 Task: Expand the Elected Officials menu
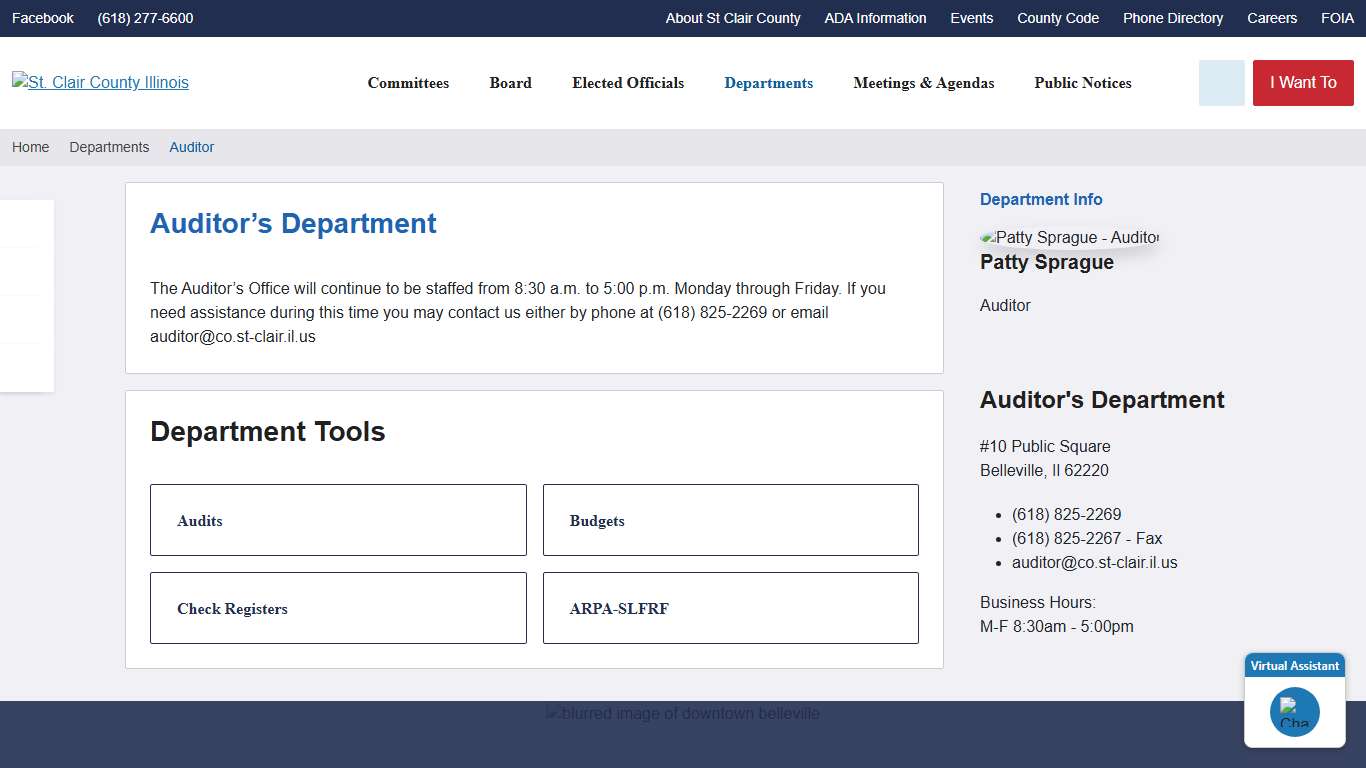point(628,83)
